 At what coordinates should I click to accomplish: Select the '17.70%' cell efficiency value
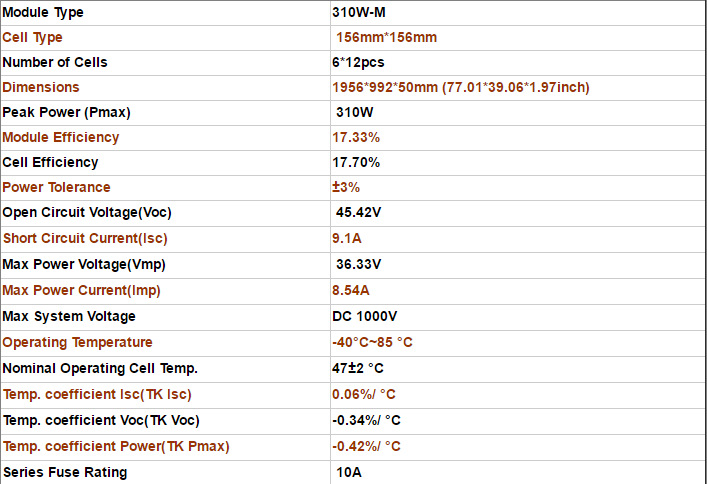pos(356,162)
